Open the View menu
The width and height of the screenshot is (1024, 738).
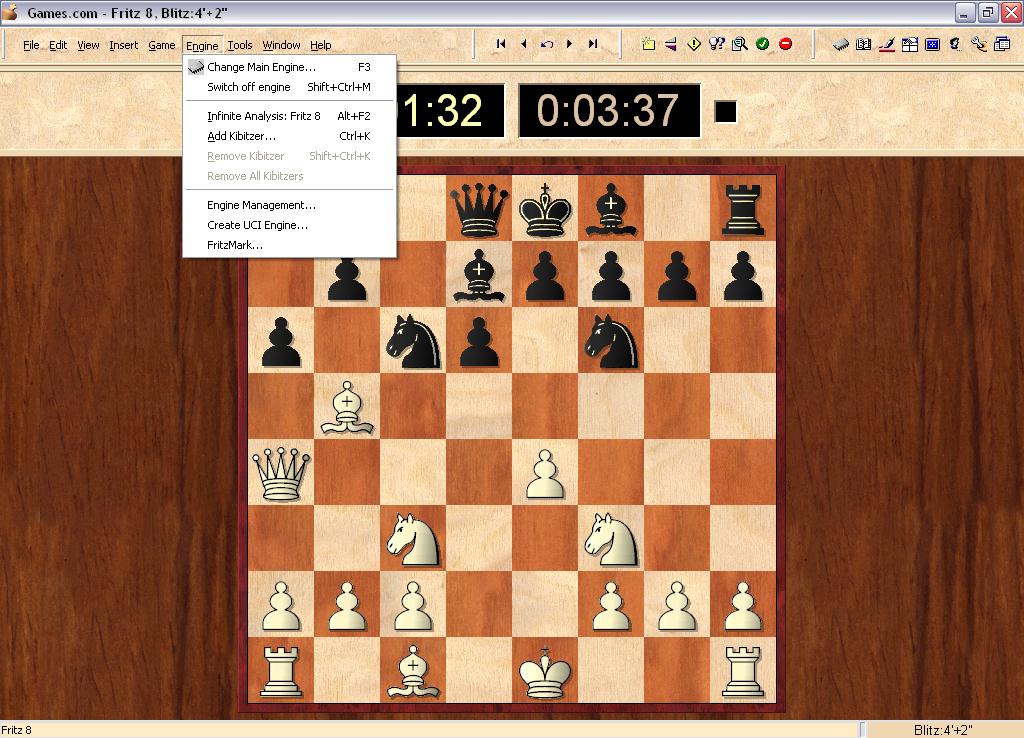(88, 45)
